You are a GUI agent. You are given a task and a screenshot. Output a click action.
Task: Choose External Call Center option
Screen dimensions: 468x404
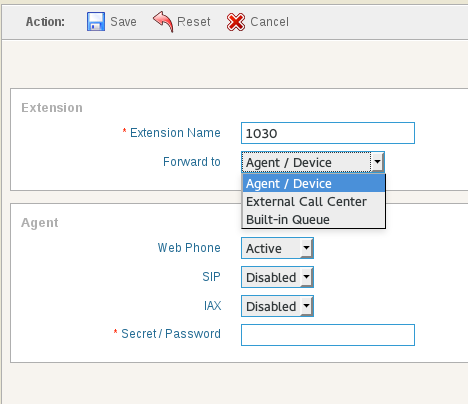coord(314,202)
